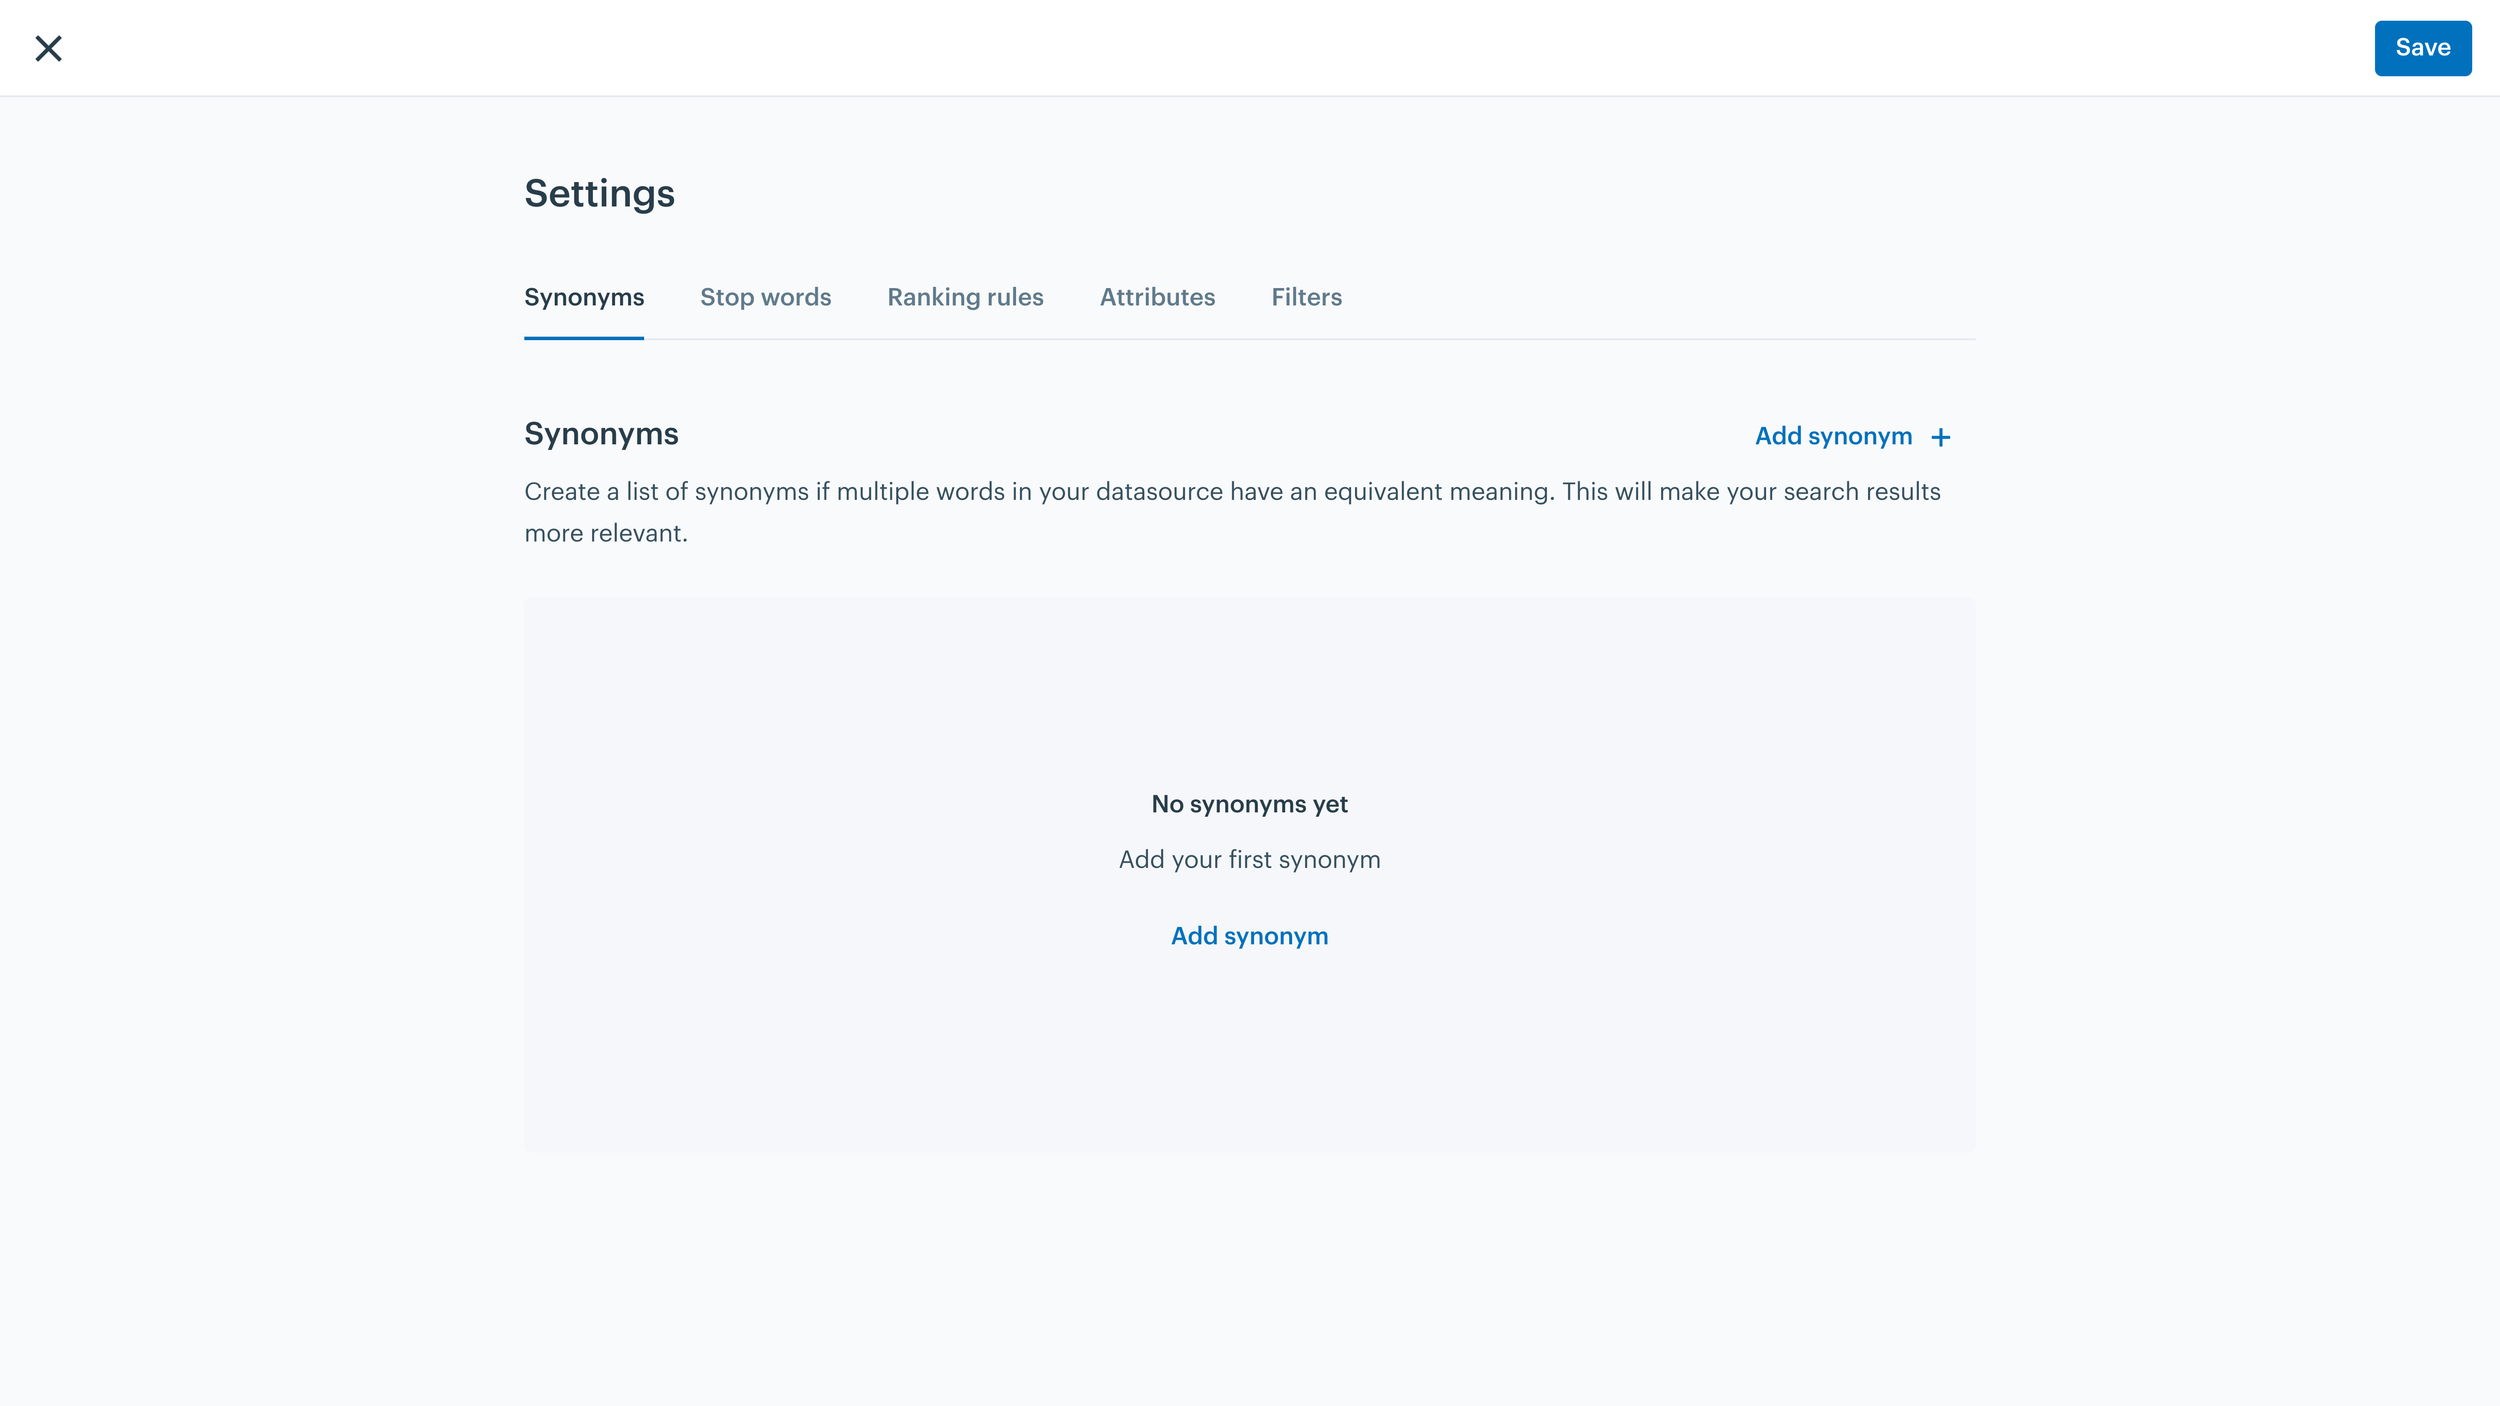Click the "No synonyms yet" message
Image resolution: width=2500 pixels, height=1406 pixels.
1249,804
